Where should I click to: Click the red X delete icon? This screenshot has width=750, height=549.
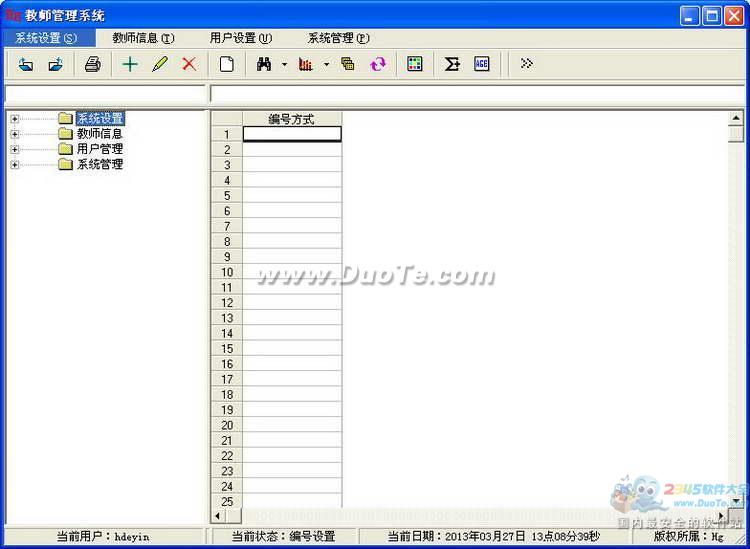pos(189,64)
